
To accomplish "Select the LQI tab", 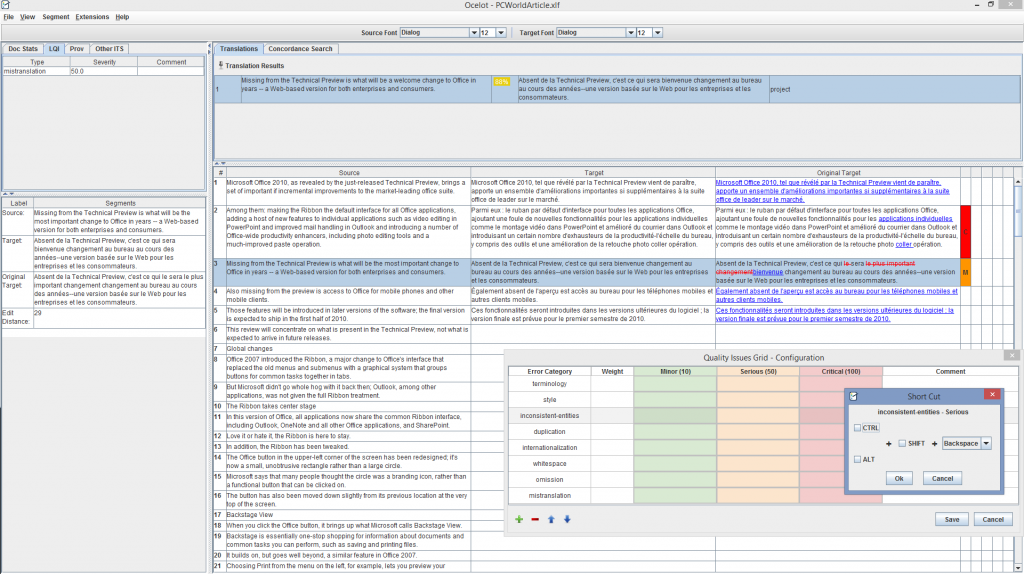I will (x=54, y=49).
